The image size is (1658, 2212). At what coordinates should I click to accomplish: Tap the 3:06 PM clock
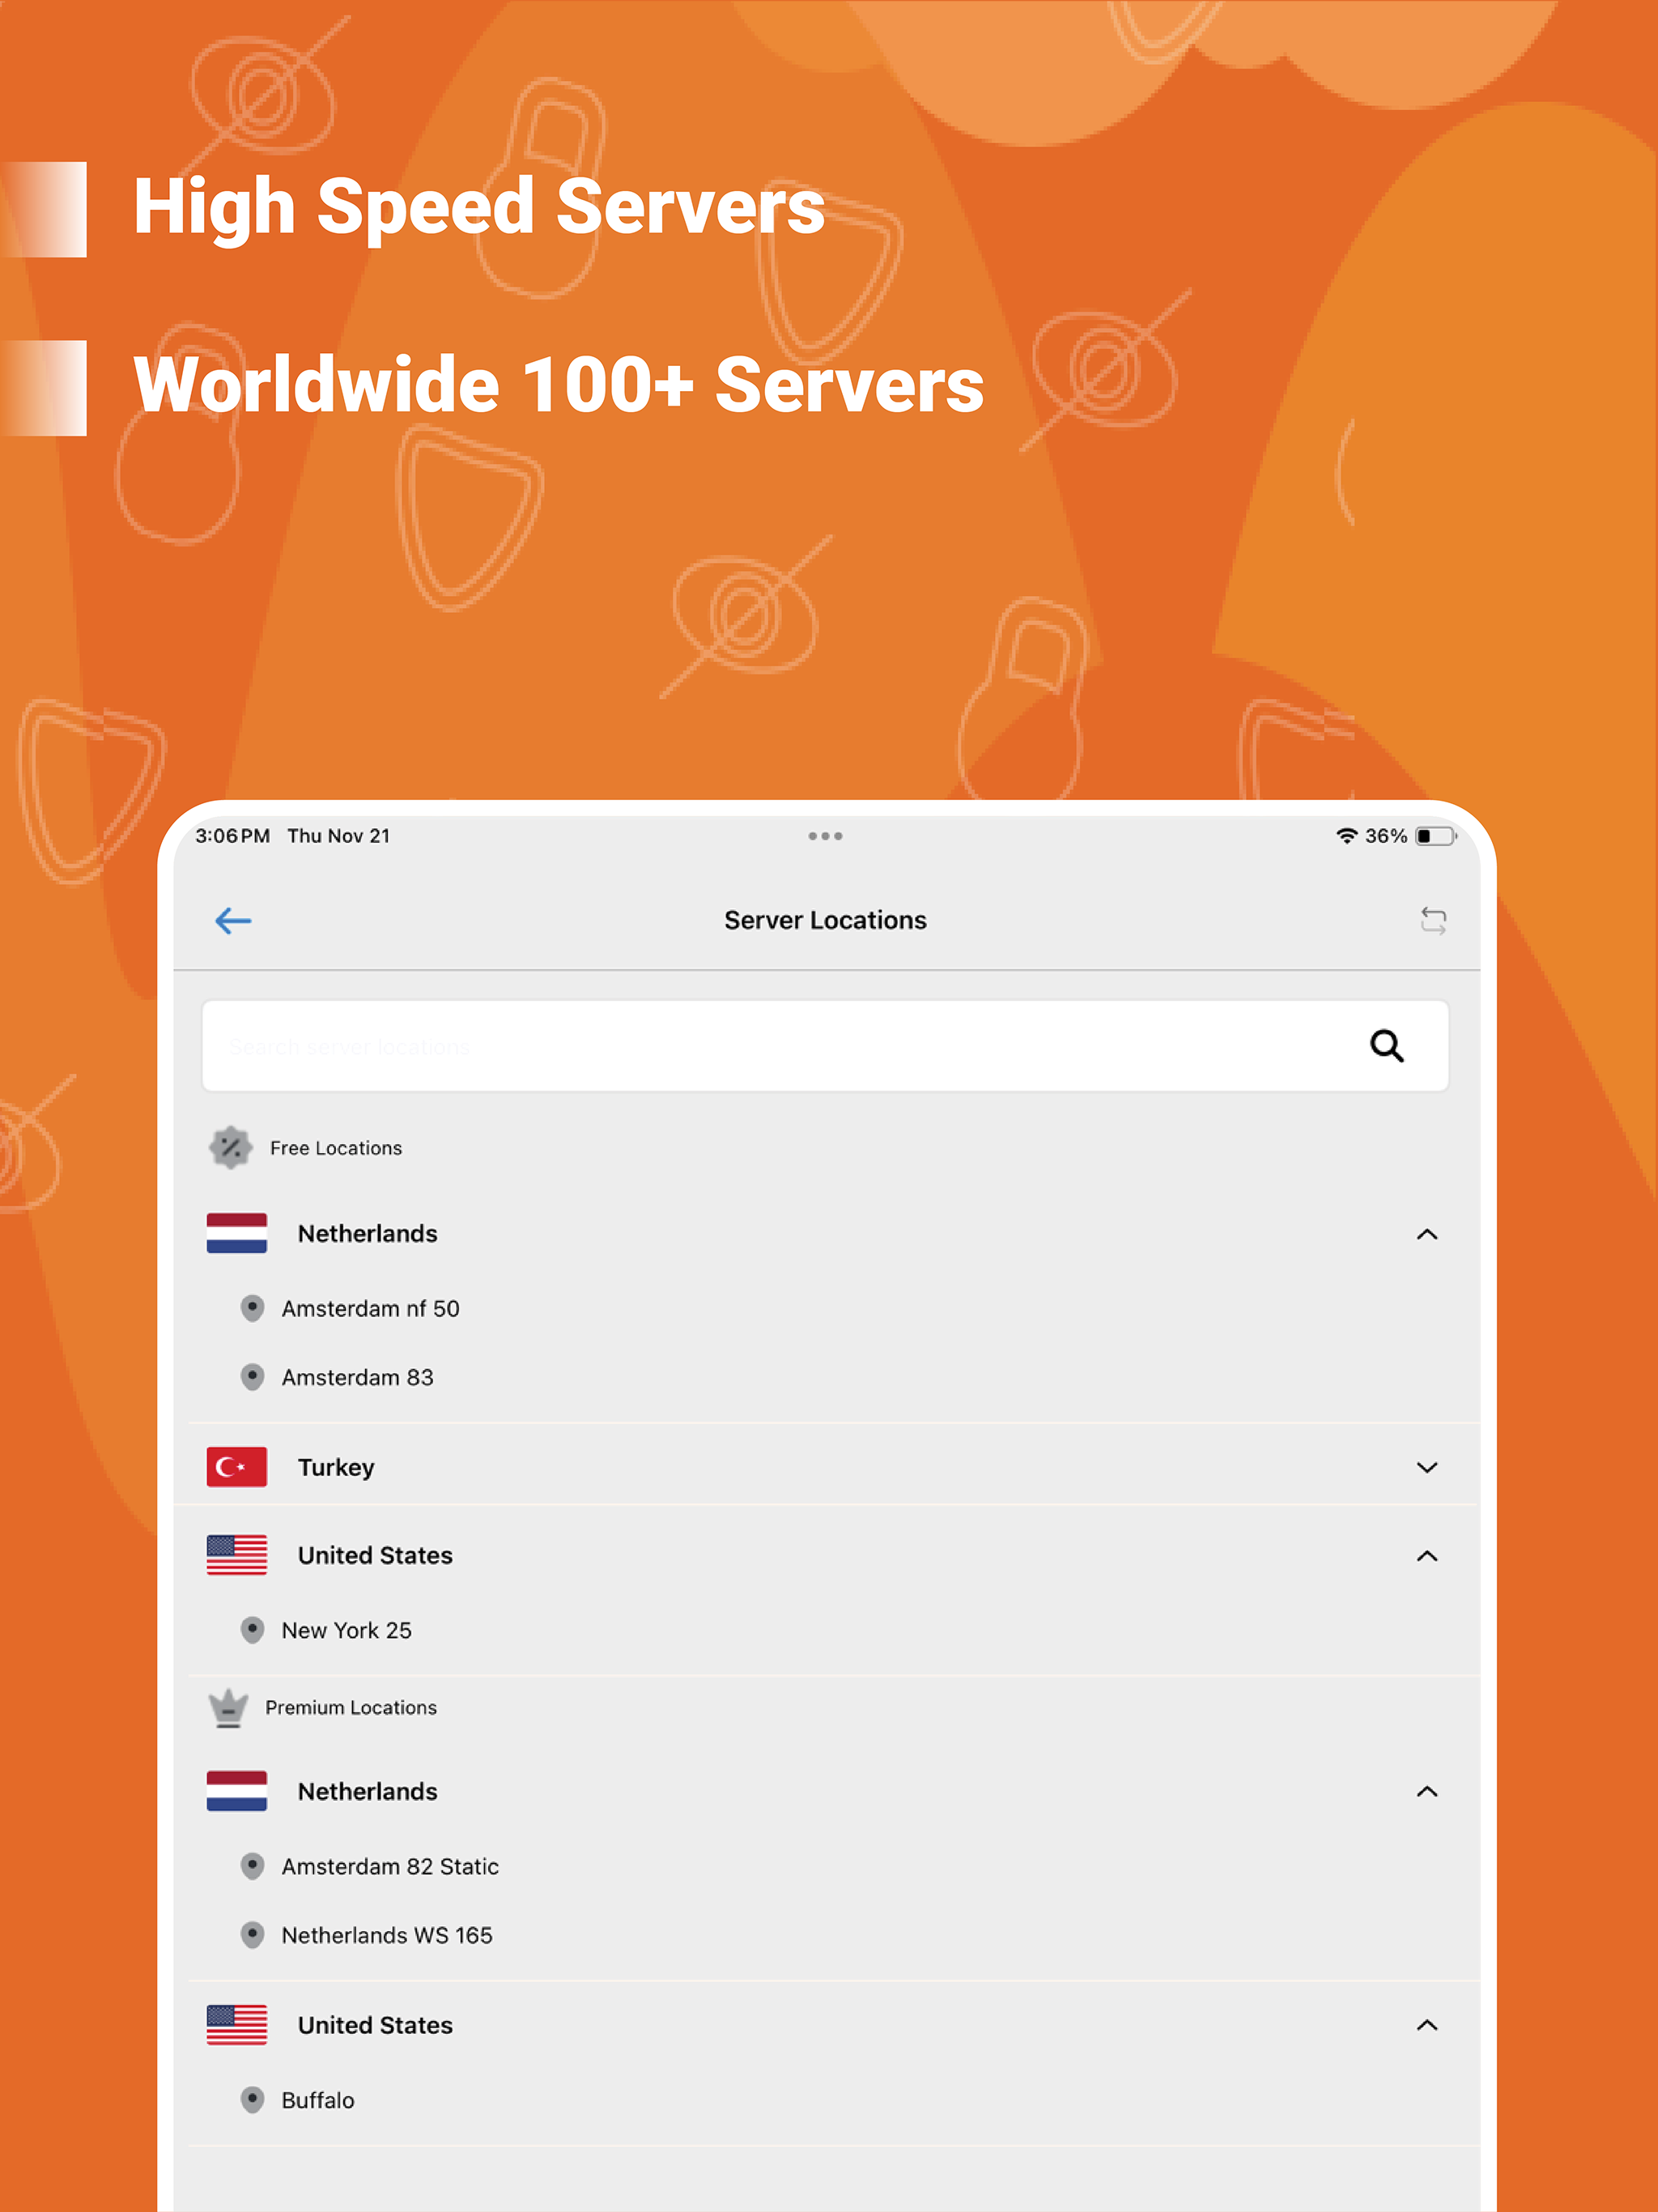[232, 836]
